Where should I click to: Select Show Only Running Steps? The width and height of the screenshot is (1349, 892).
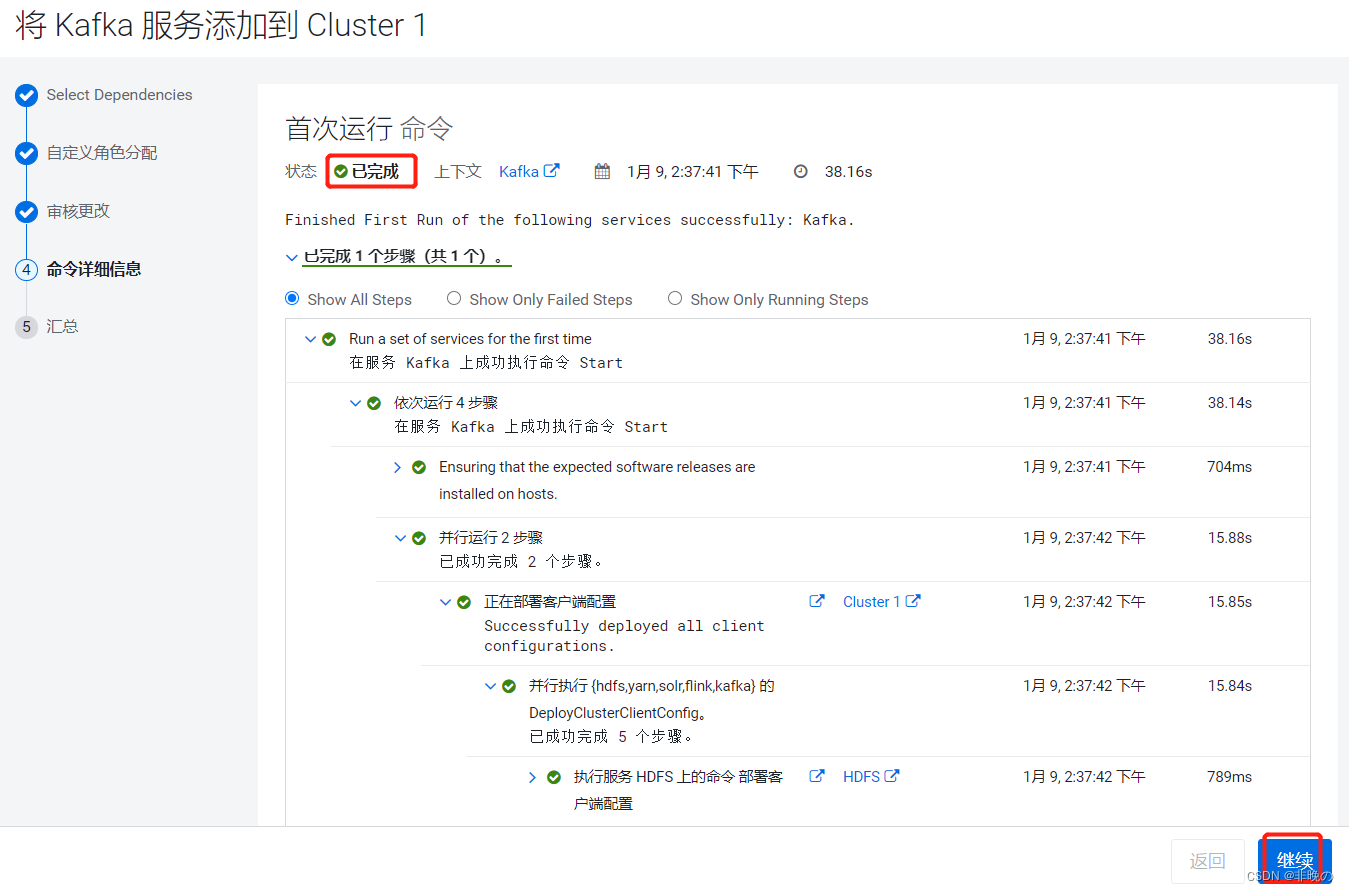(x=675, y=298)
